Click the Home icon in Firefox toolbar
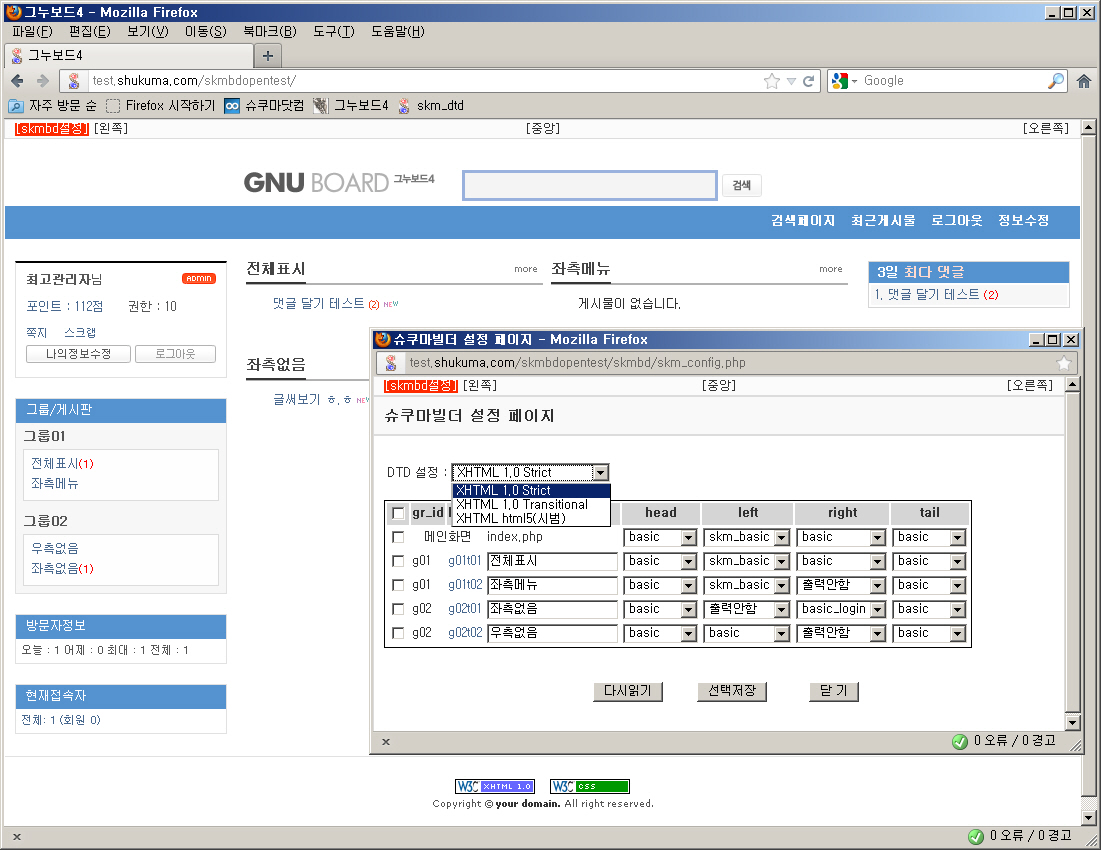The width and height of the screenshot is (1101, 850). [x=1084, y=81]
